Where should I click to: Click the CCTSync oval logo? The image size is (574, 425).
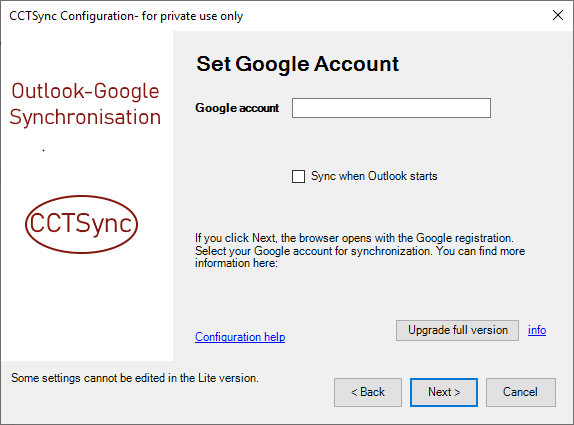(81, 224)
